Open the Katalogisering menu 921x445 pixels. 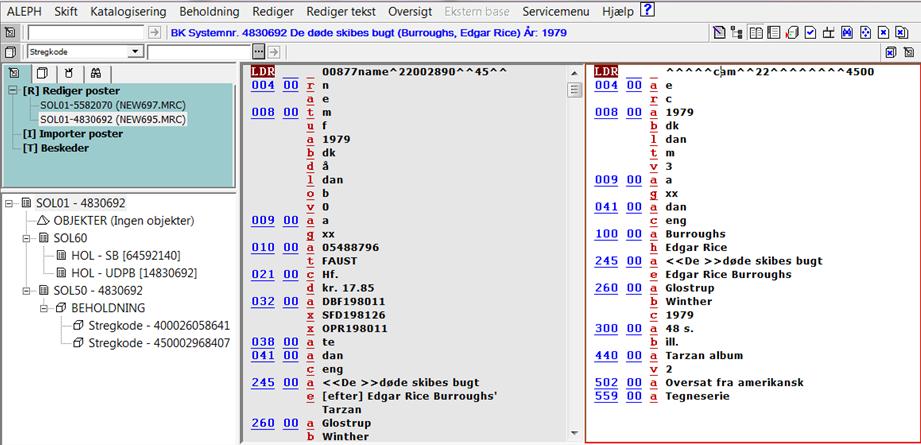pos(129,11)
